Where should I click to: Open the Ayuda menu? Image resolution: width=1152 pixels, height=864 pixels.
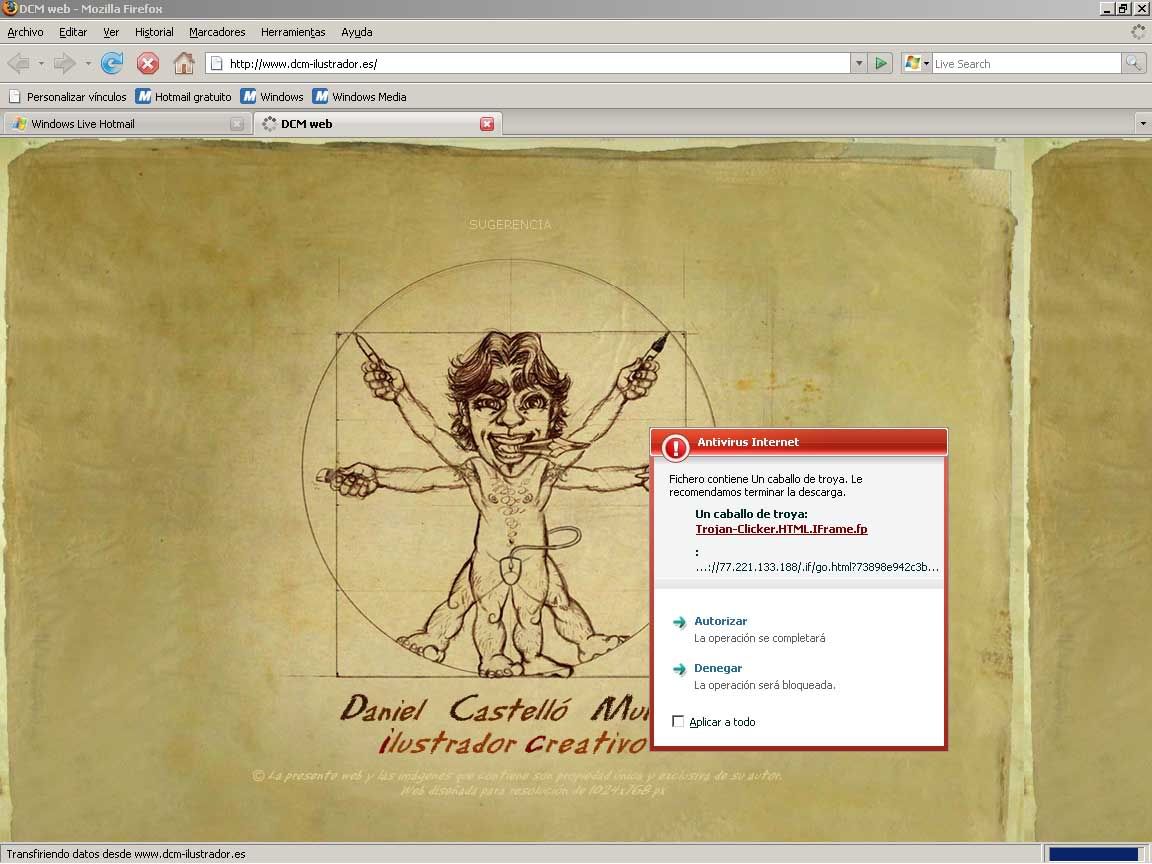click(356, 32)
